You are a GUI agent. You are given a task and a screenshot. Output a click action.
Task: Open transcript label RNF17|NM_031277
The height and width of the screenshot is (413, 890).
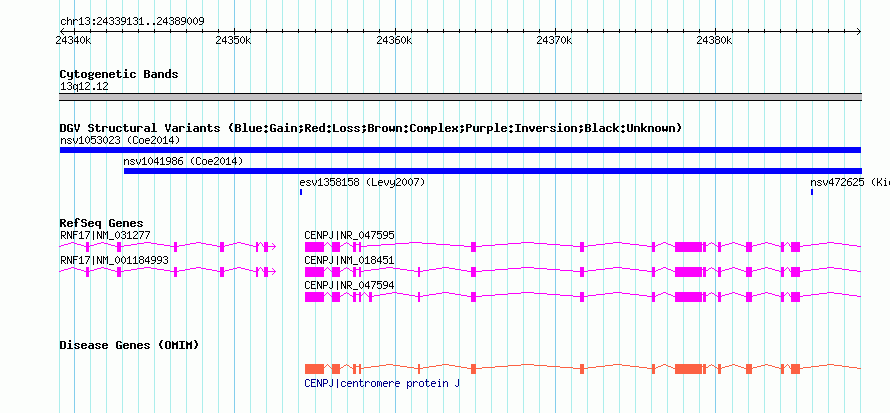click(105, 235)
